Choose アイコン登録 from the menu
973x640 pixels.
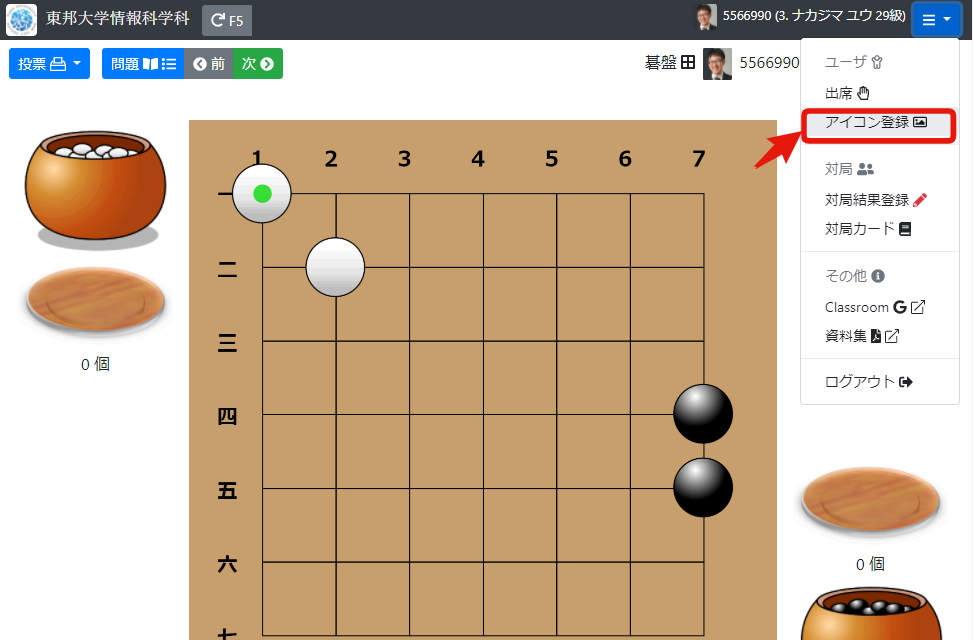tap(877, 122)
